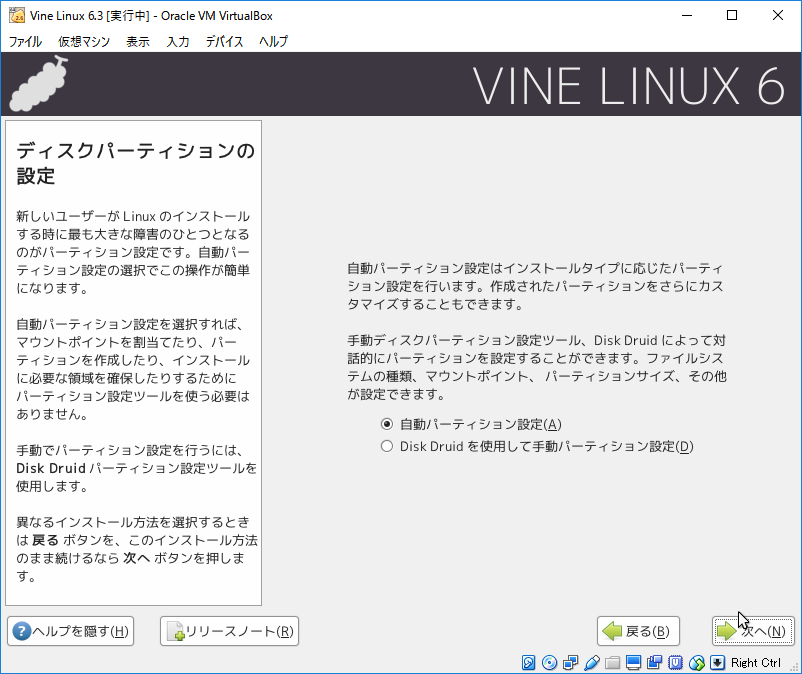This screenshot has height=674, width=802.
Task: Click the network adapter status icon
Action: pos(570,663)
